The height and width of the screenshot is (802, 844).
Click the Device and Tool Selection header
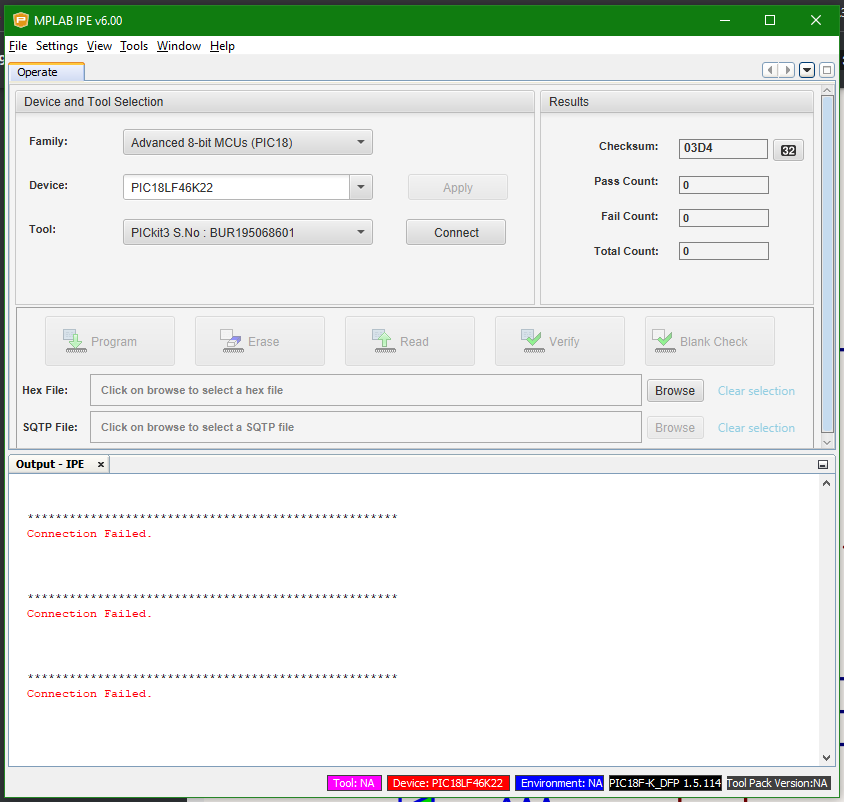point(275,102)
